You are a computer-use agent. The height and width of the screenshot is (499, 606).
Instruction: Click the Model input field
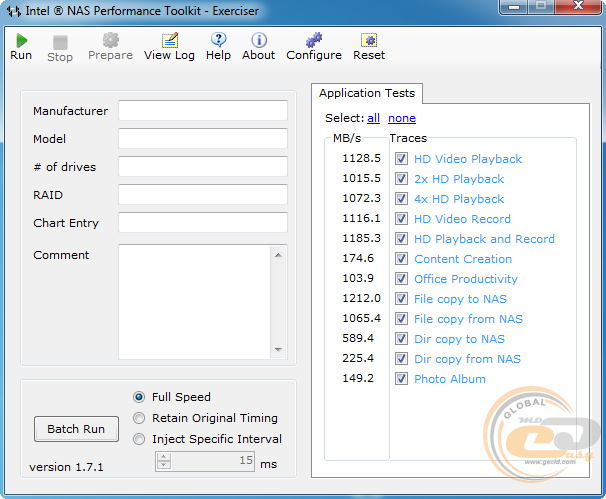click(203, 138)
